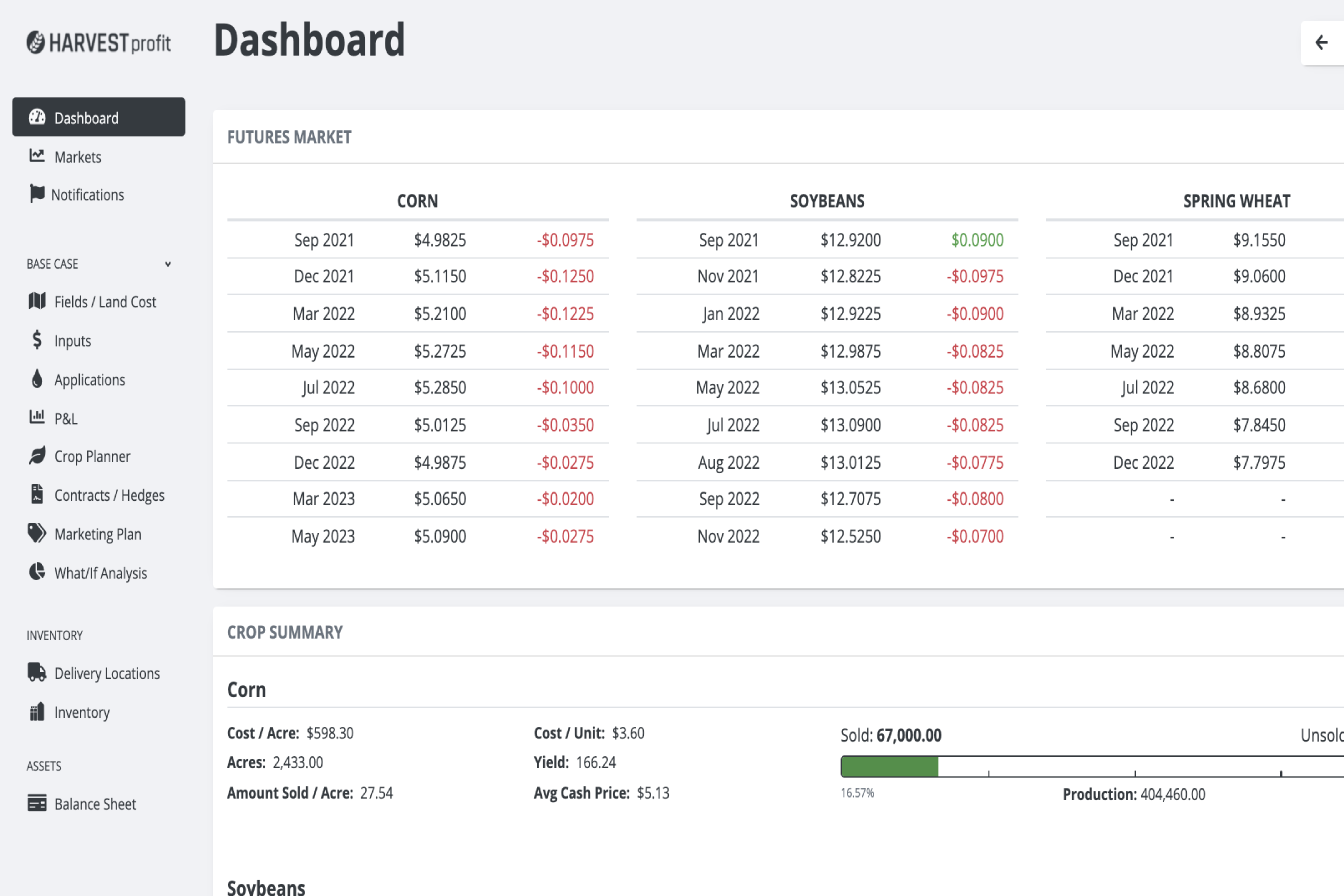The image size is (1344, 896).
Task: Click the Delivery Locations truck icon
Action: [x=37, y=673]
